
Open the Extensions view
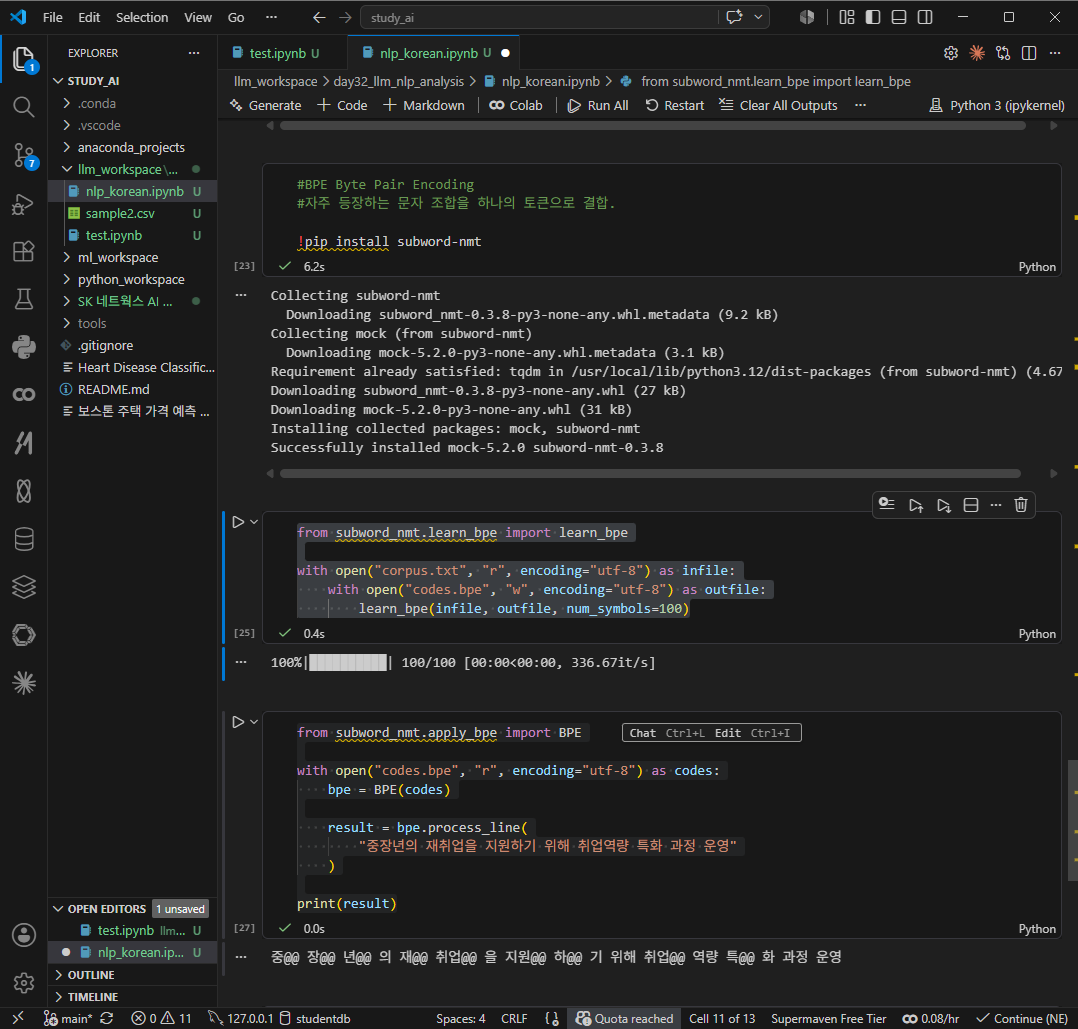(23, 252)
